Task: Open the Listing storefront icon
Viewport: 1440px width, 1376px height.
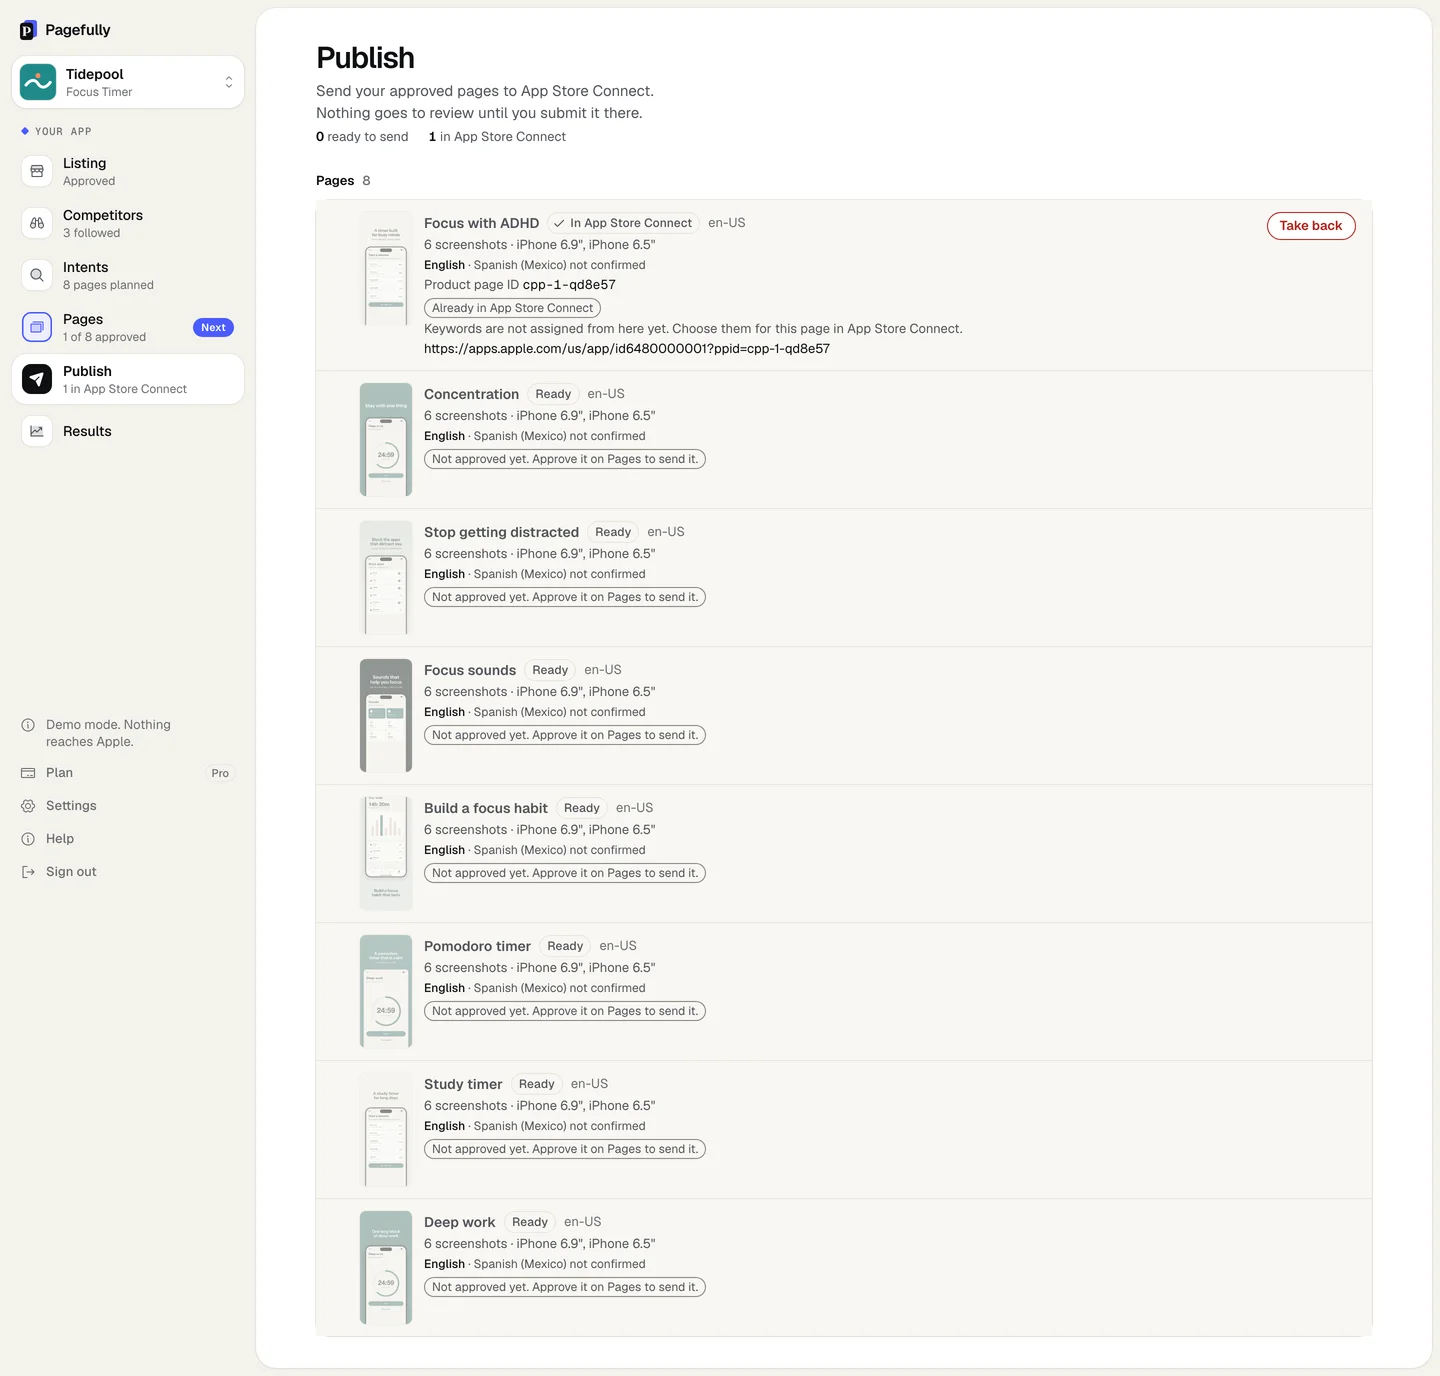Action: (37, 171)
